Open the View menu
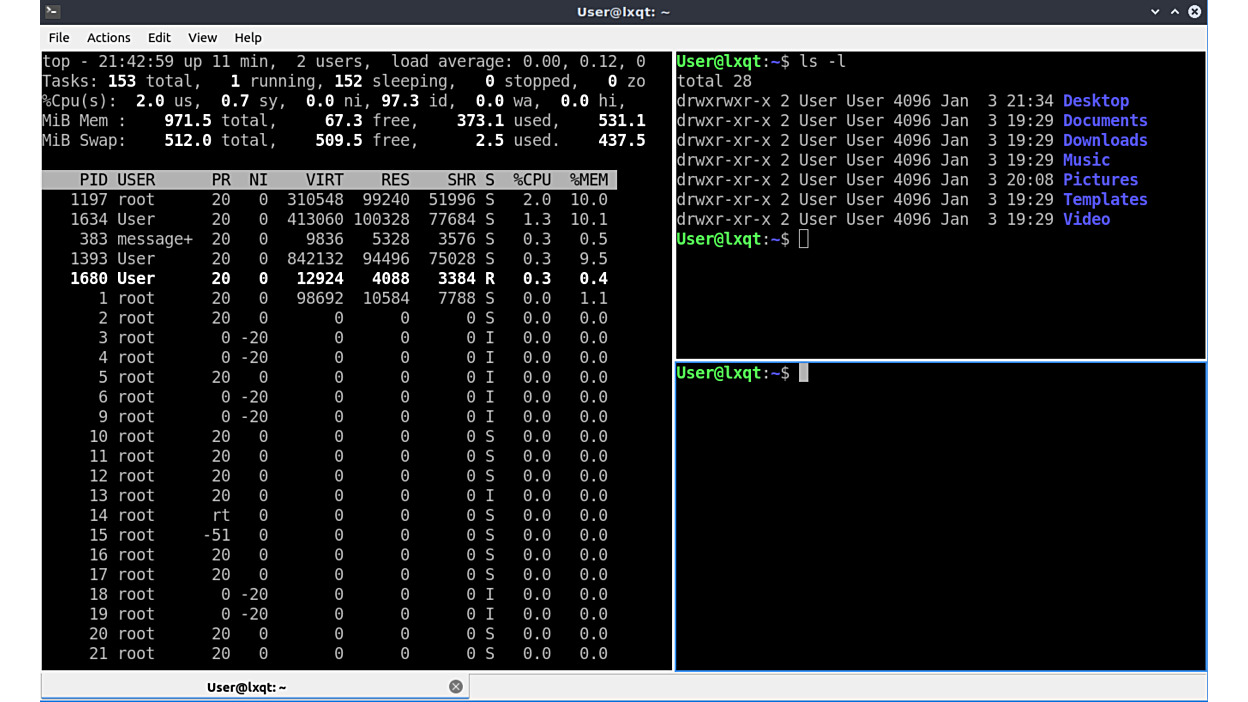Image resolution: width=1248 pixels, height=702 pixels. 202,37
